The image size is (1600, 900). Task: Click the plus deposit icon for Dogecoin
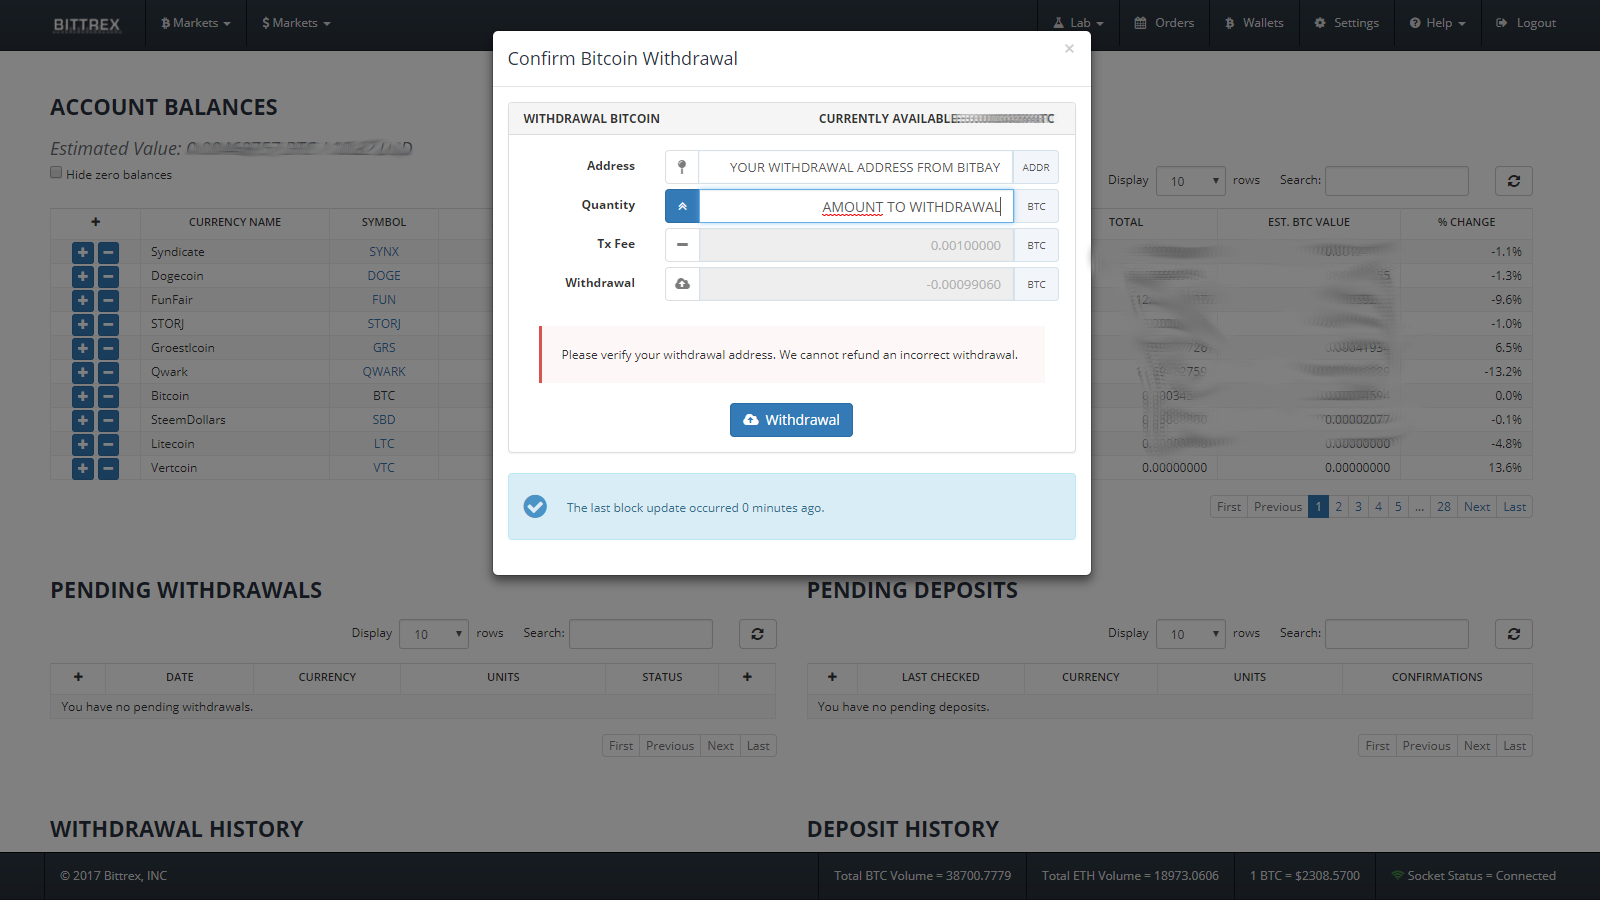[83, 276]
